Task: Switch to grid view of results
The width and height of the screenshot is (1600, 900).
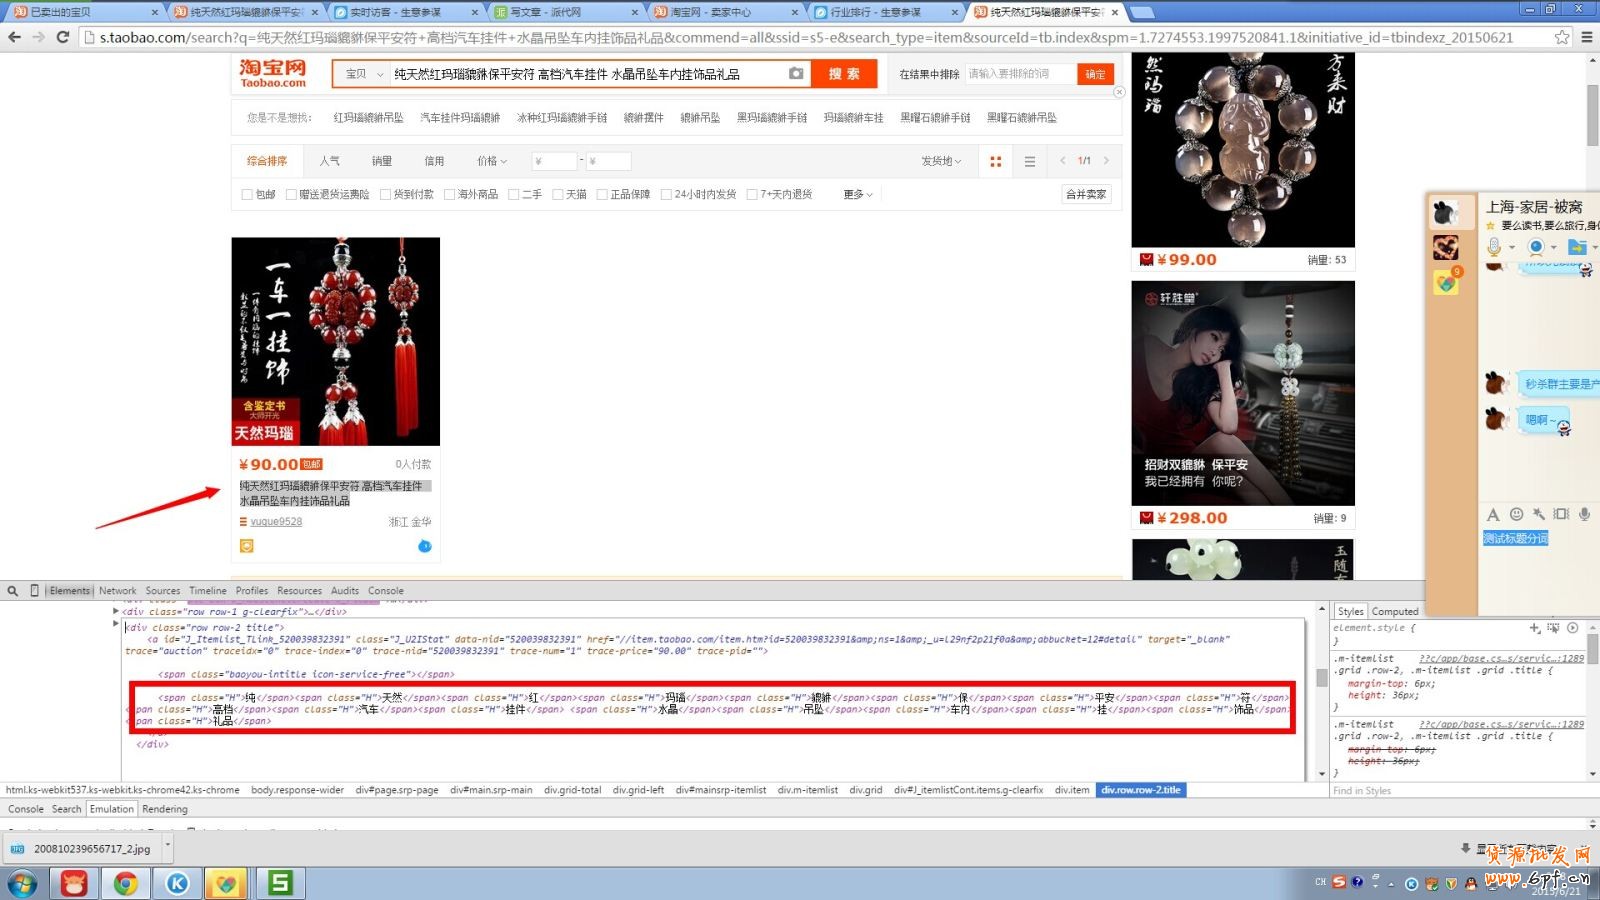Action: (995, 161)
